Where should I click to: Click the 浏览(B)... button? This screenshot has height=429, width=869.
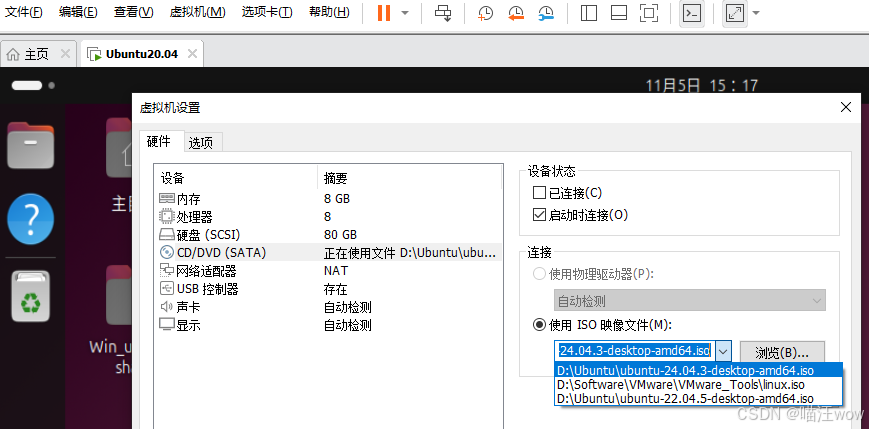pos(782,351)
